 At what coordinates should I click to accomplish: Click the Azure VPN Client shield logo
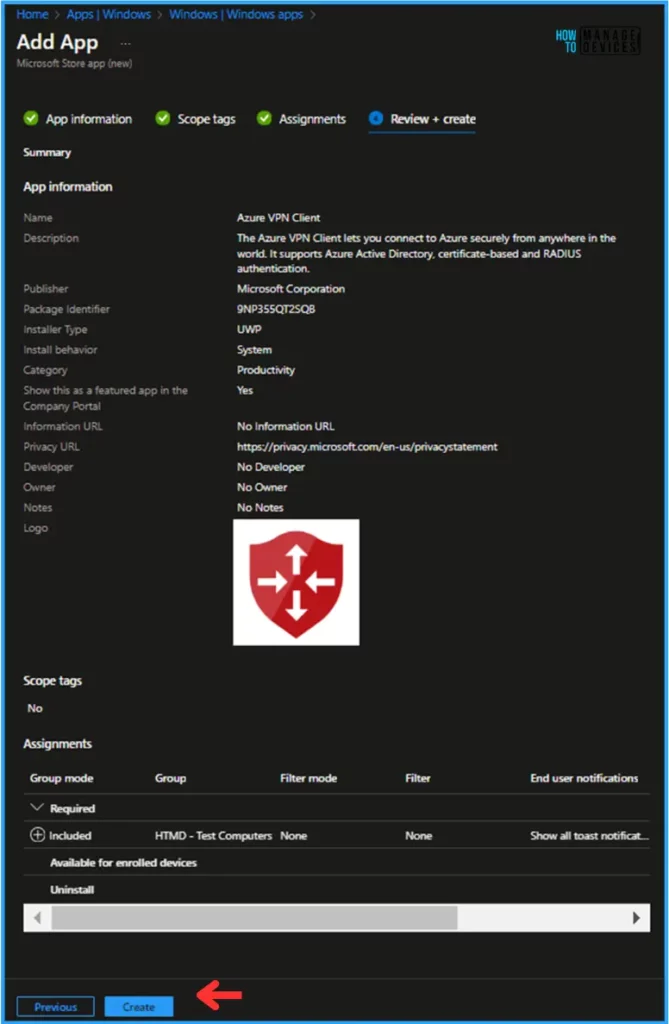pyautogui.click(x=296, y=583)
